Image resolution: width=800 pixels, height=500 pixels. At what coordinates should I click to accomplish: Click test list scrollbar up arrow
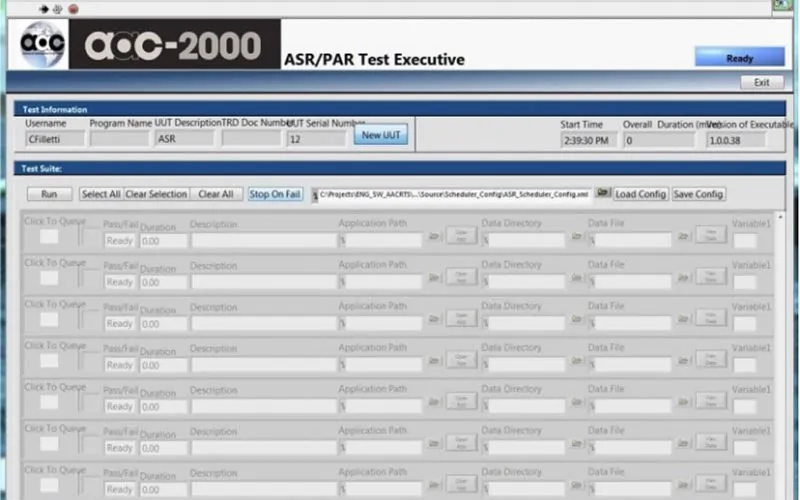780,217
